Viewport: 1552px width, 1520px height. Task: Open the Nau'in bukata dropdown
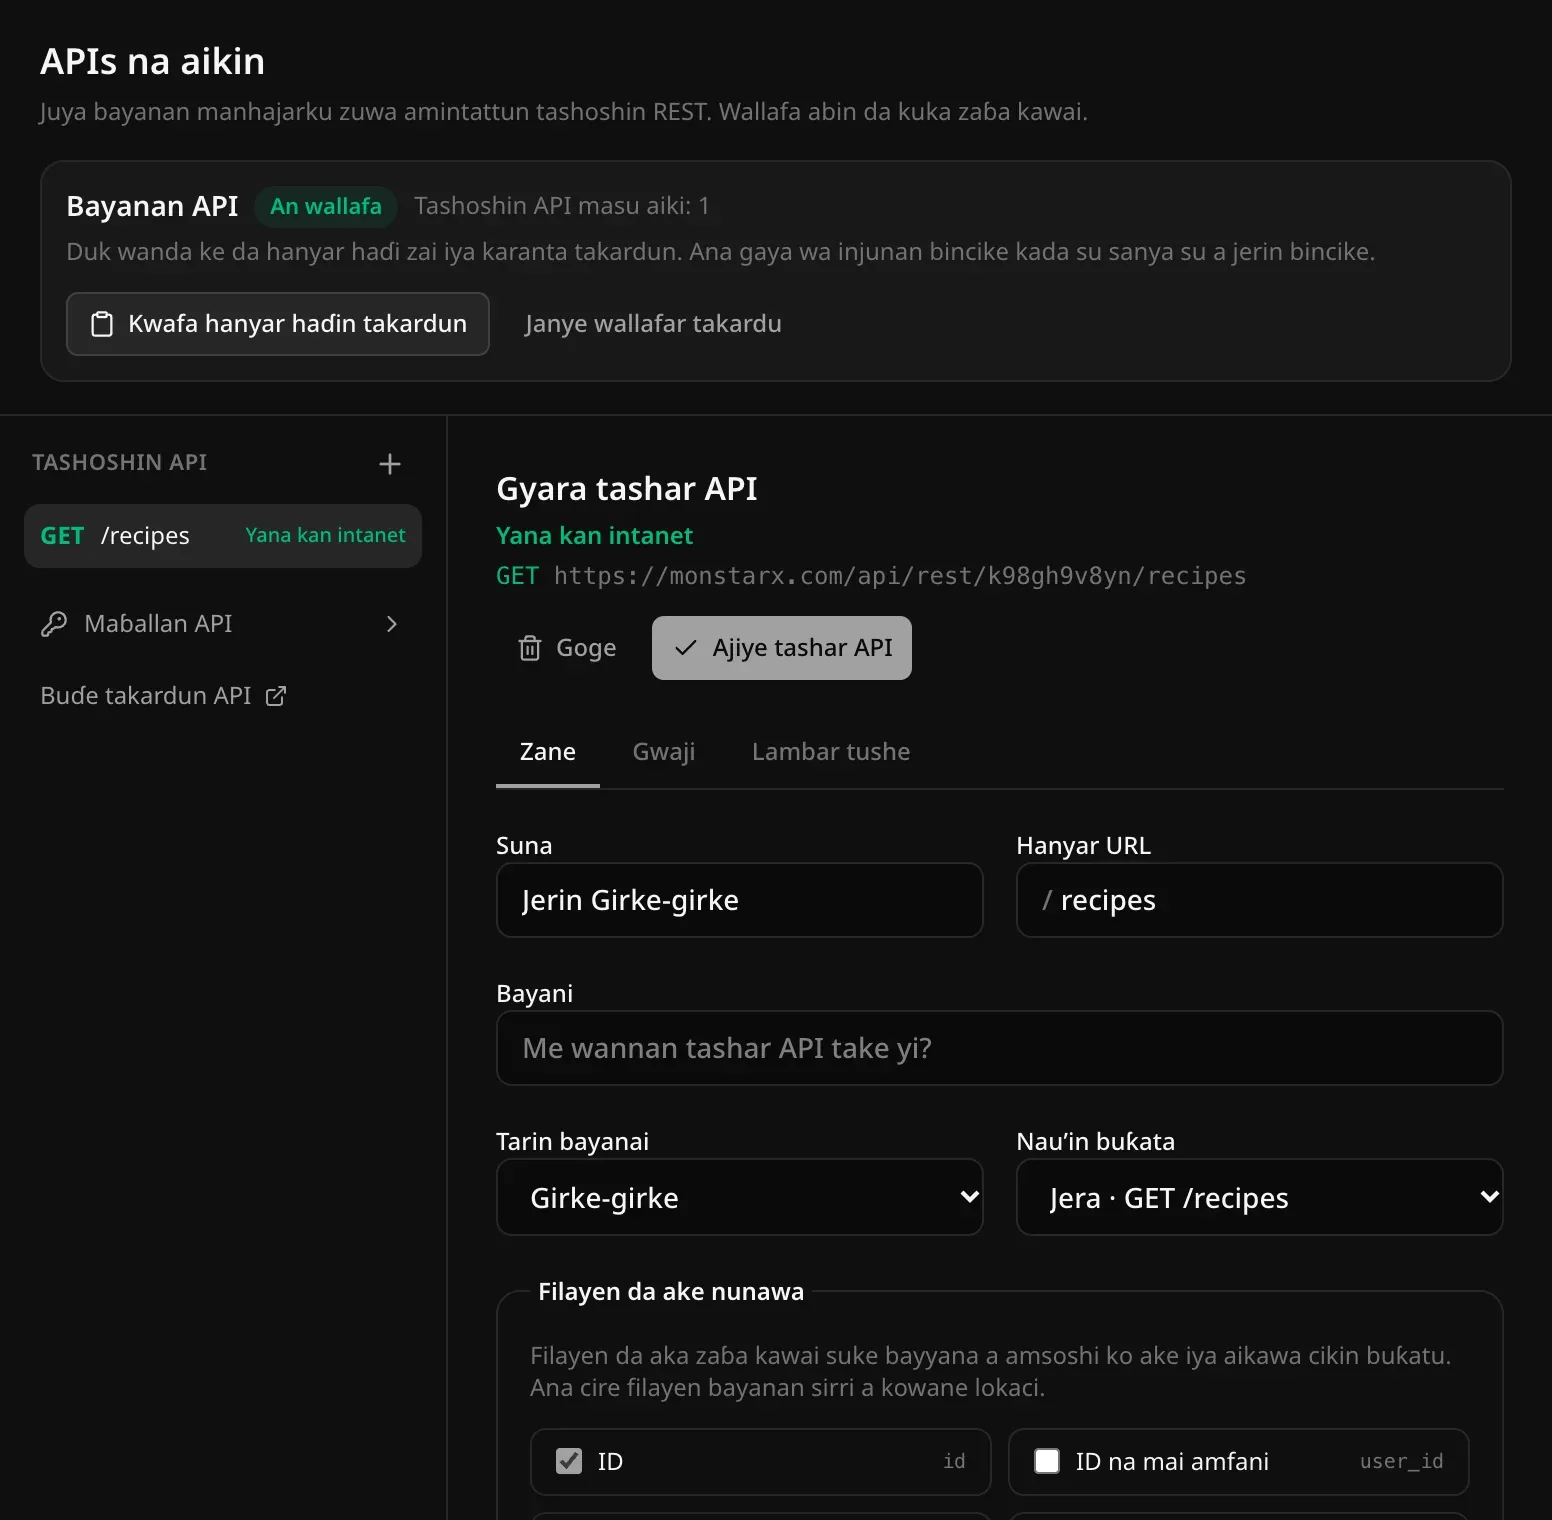1260,1197
